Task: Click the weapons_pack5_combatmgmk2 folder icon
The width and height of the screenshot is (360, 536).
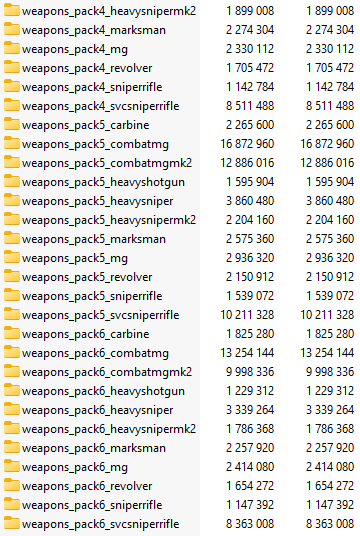Action: point(12,162)
